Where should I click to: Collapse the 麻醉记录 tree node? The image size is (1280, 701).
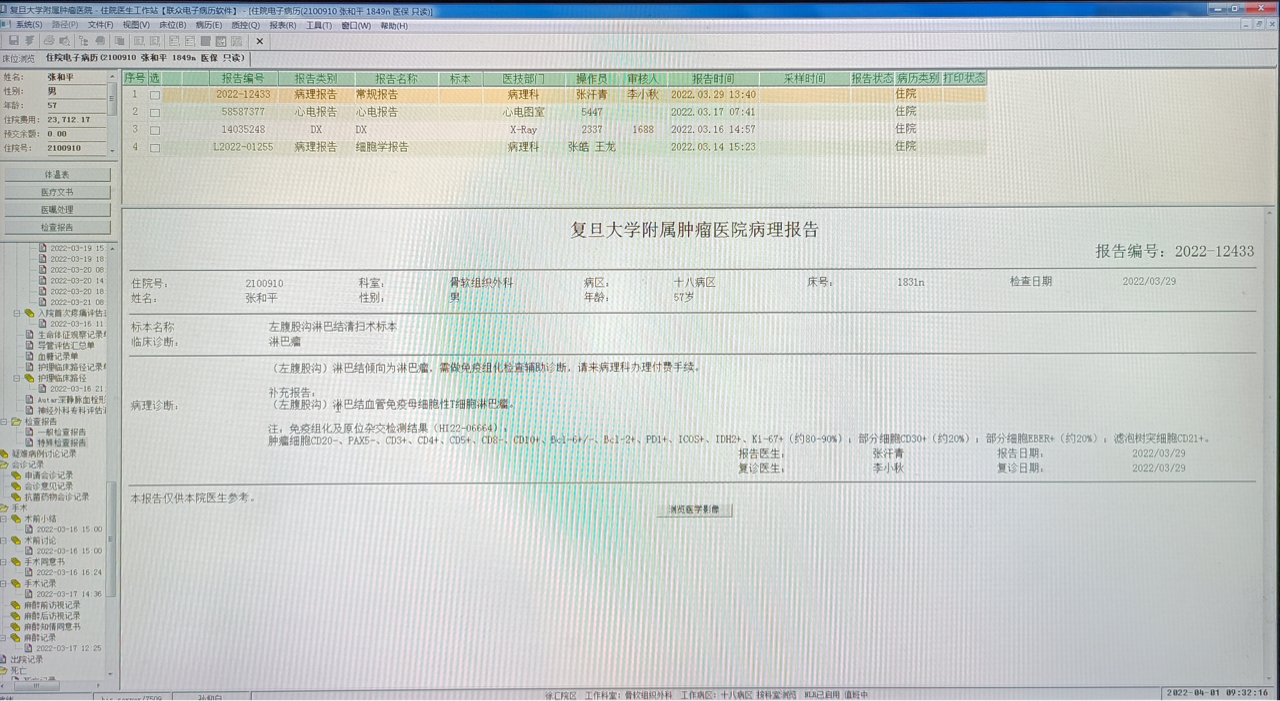tap(4, 637)
